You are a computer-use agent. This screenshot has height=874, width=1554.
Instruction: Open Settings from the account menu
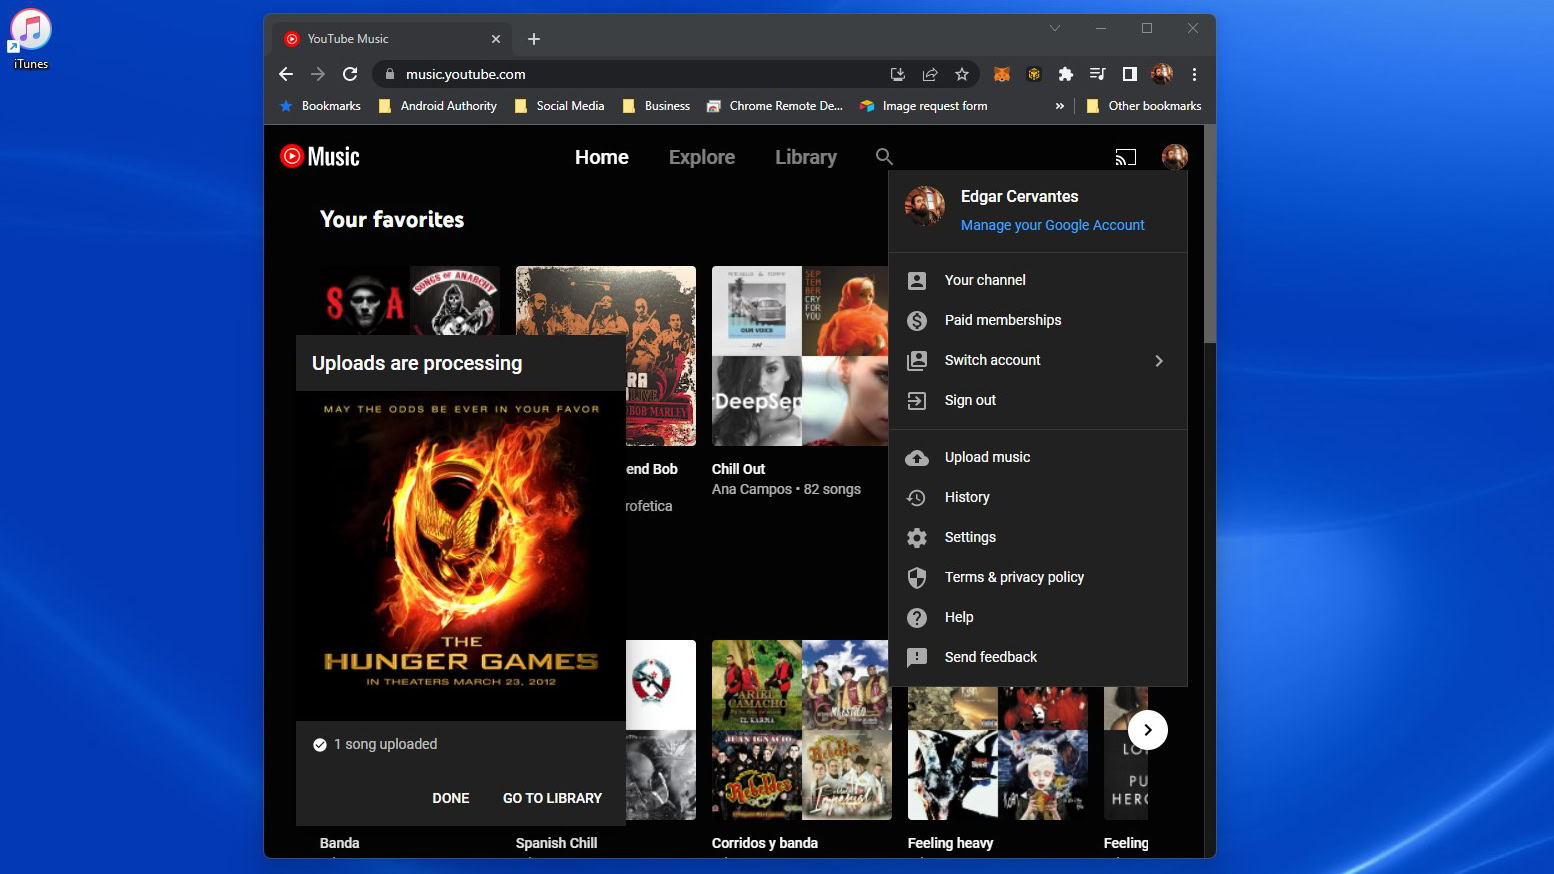coord(970,537)
